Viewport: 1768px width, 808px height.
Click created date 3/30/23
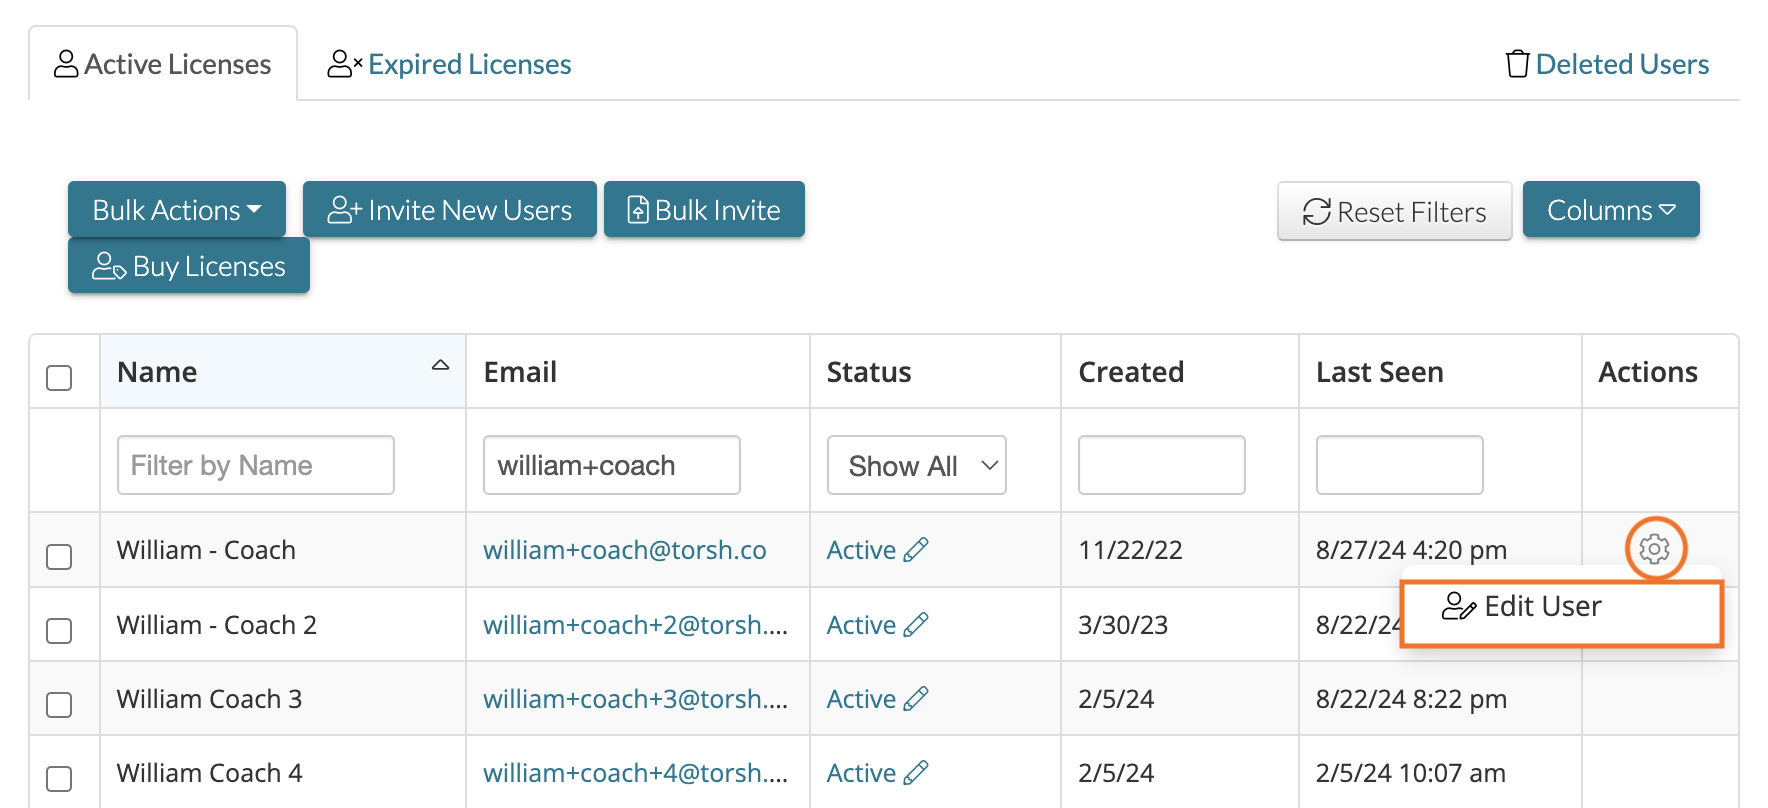pyautogui.click(x=1124, y=625)
